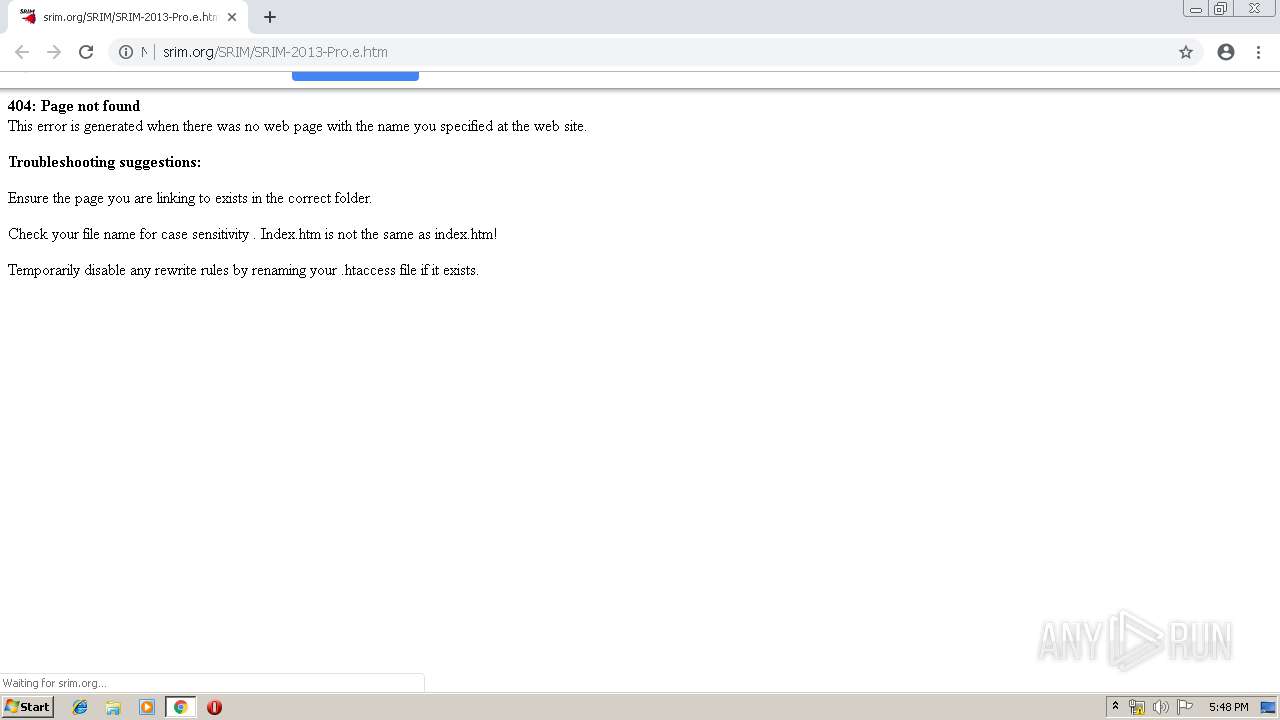The width and height of the screenshot is (1280, 720).
Task: Click the 5:48 PM system clock
Action: point(1228,707)
